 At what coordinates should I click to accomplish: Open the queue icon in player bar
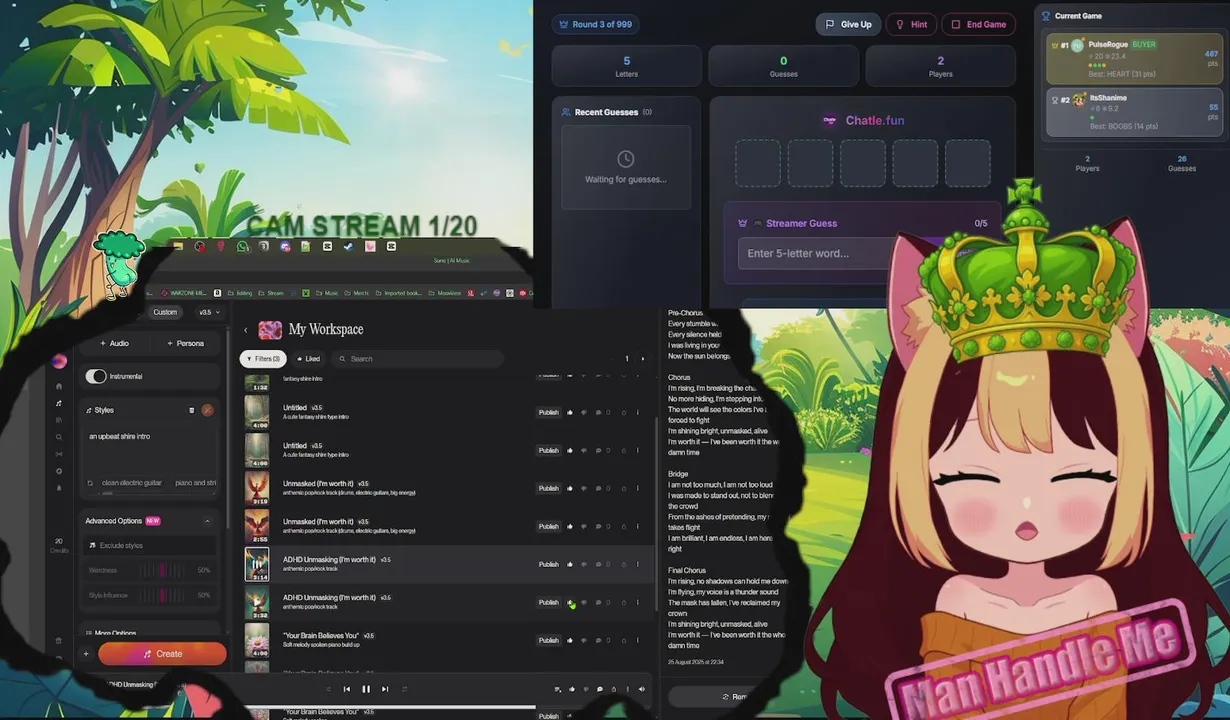pyautogui.click(x=558, y=689)
